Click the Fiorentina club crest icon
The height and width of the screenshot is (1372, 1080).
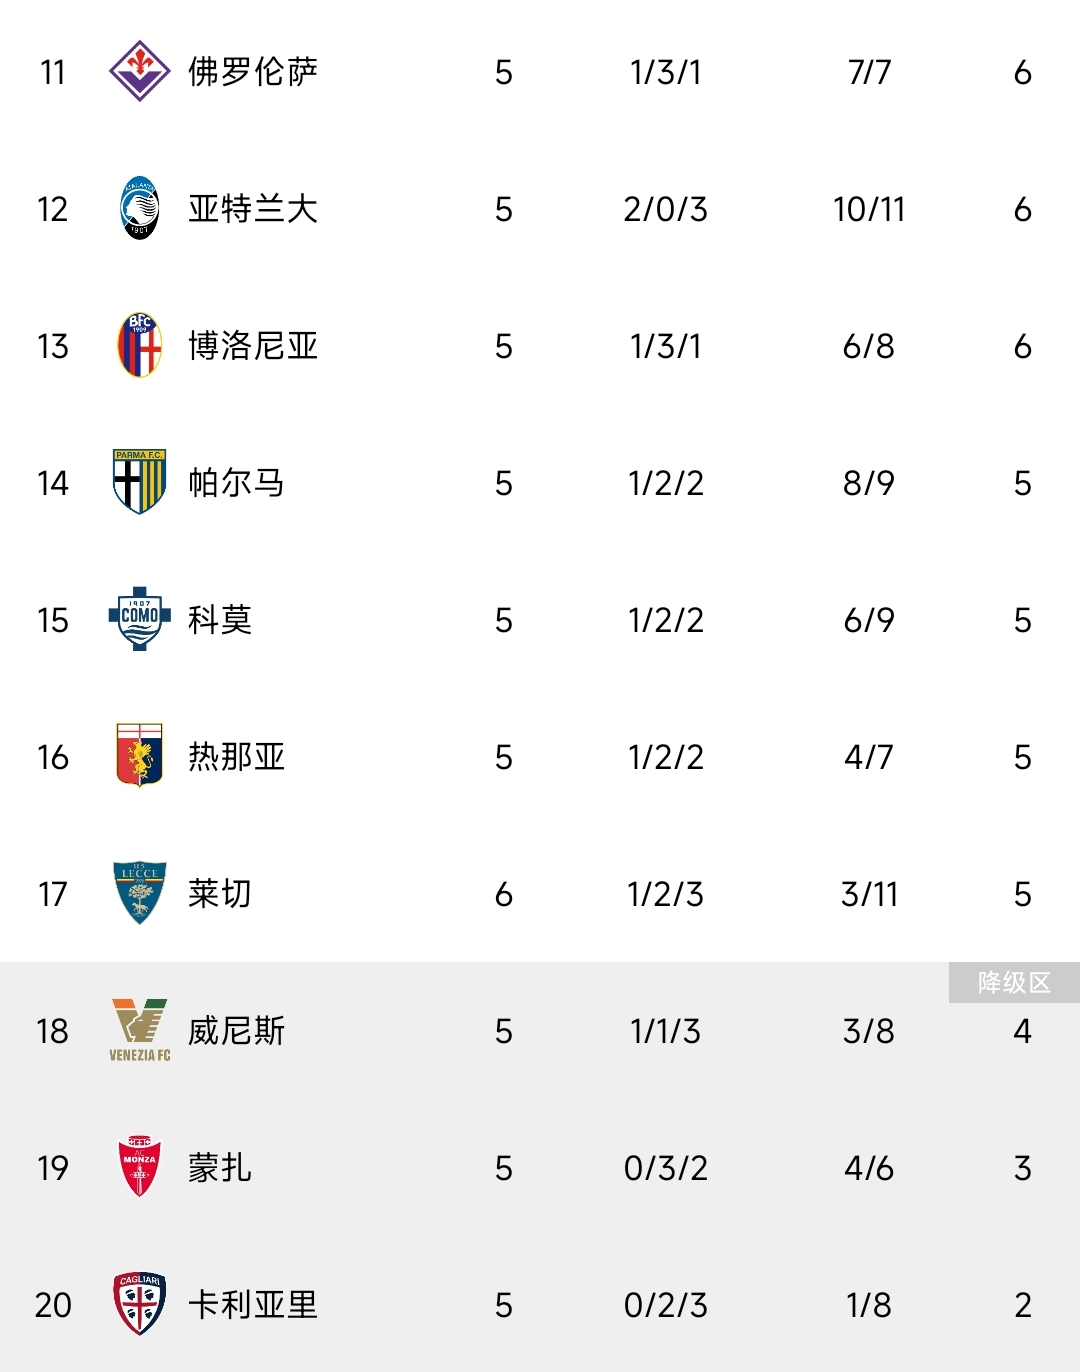(x=139, y=71)
